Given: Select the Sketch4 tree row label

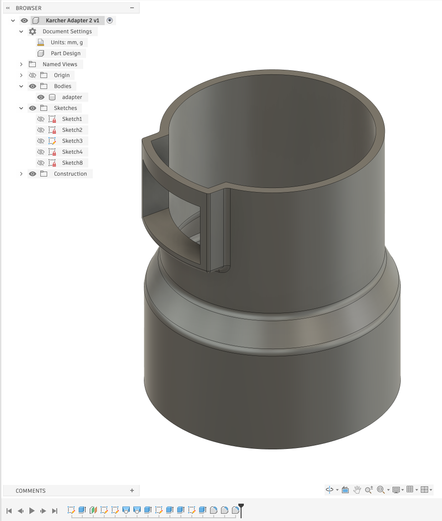Looking at the screenshot, I should click(72, 152).
